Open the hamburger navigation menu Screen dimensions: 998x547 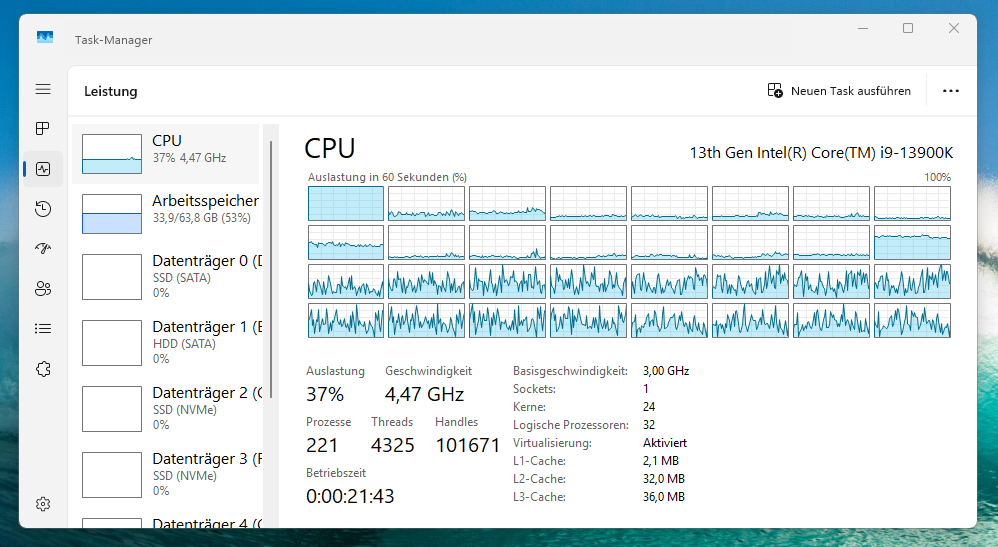tap(43, 89)
